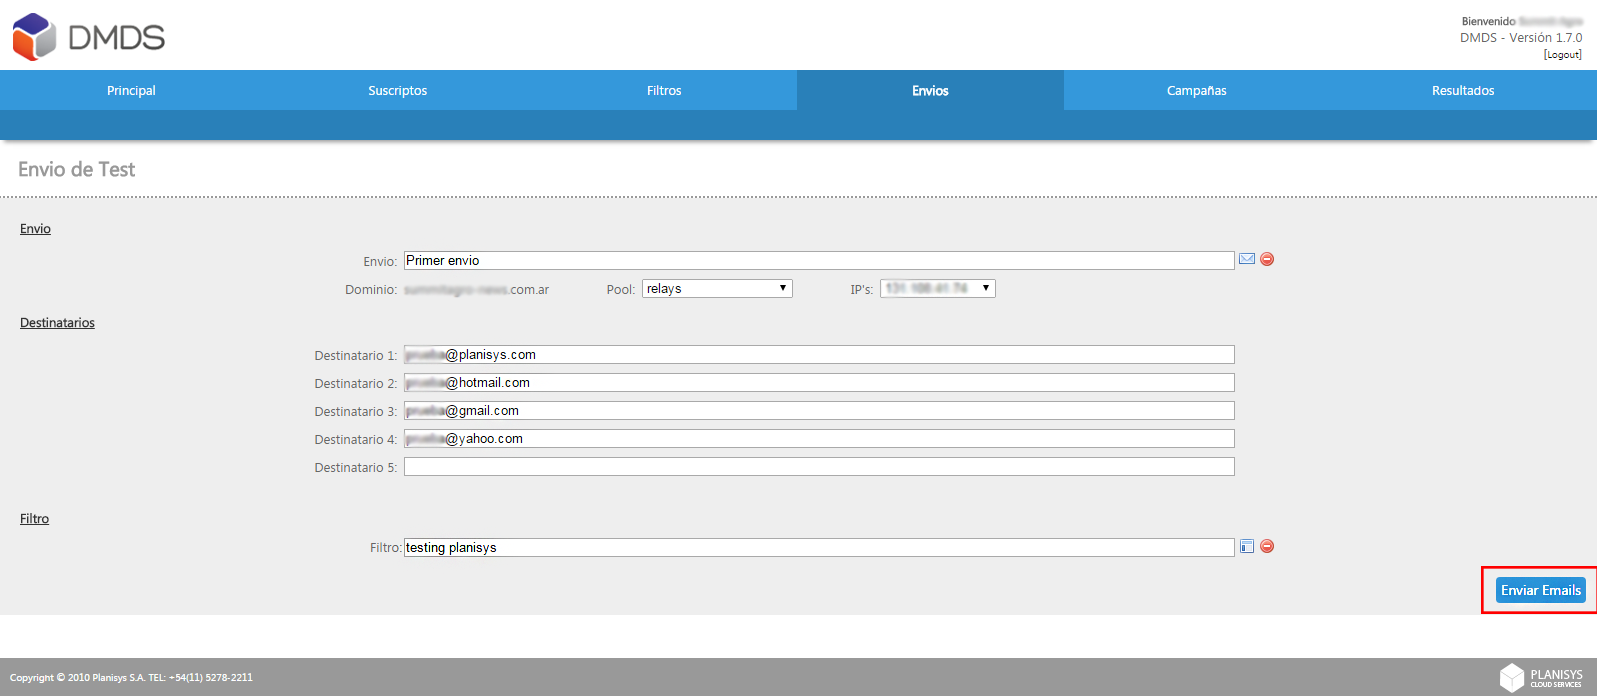The width and height of the screenshot is (1597, 696).
Task: Click the Enviar Emails button
Action: point(1541,590)
